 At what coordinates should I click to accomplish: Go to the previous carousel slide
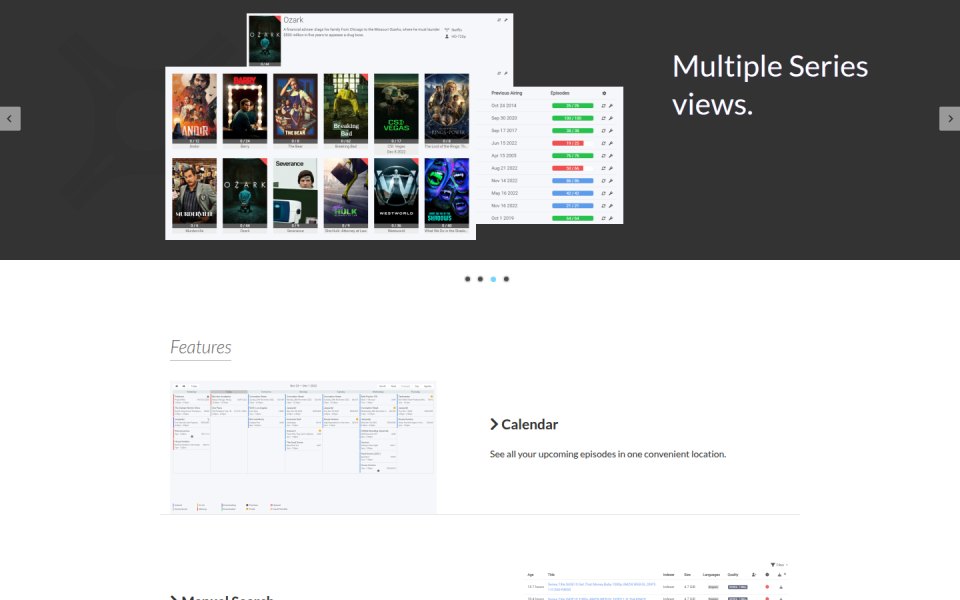(x=10, y=119)
